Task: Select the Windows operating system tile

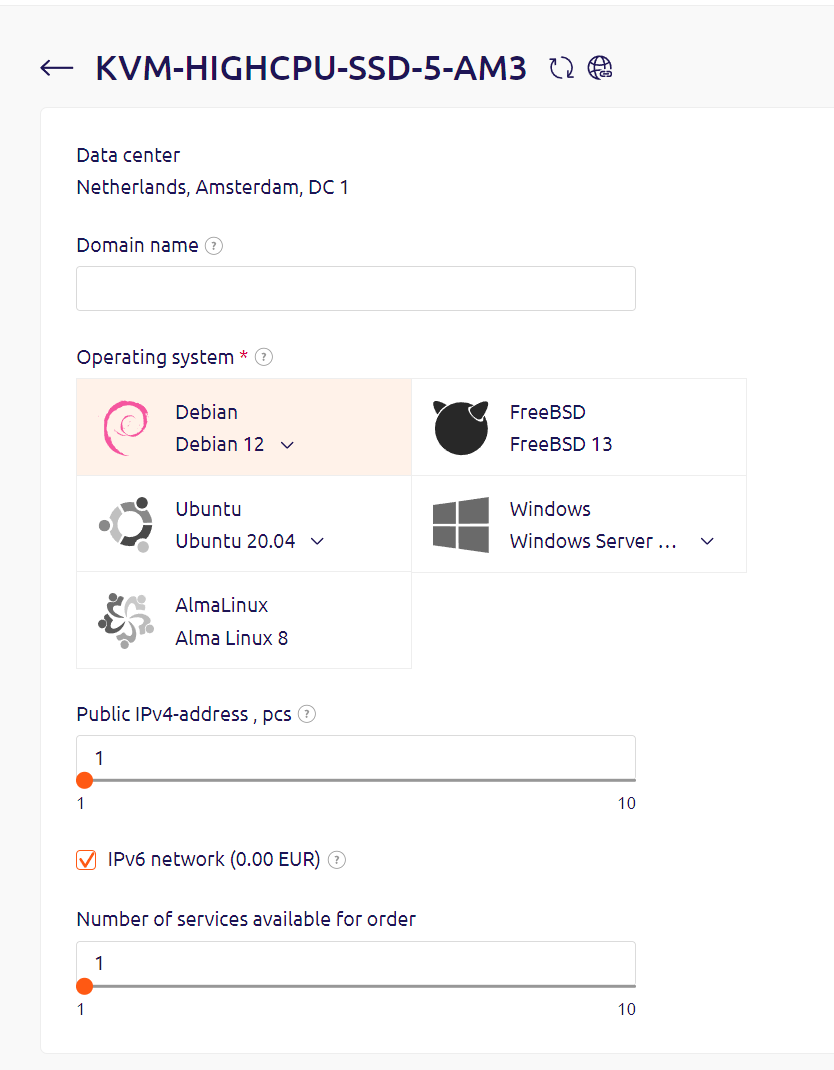Action: (579, 524)
